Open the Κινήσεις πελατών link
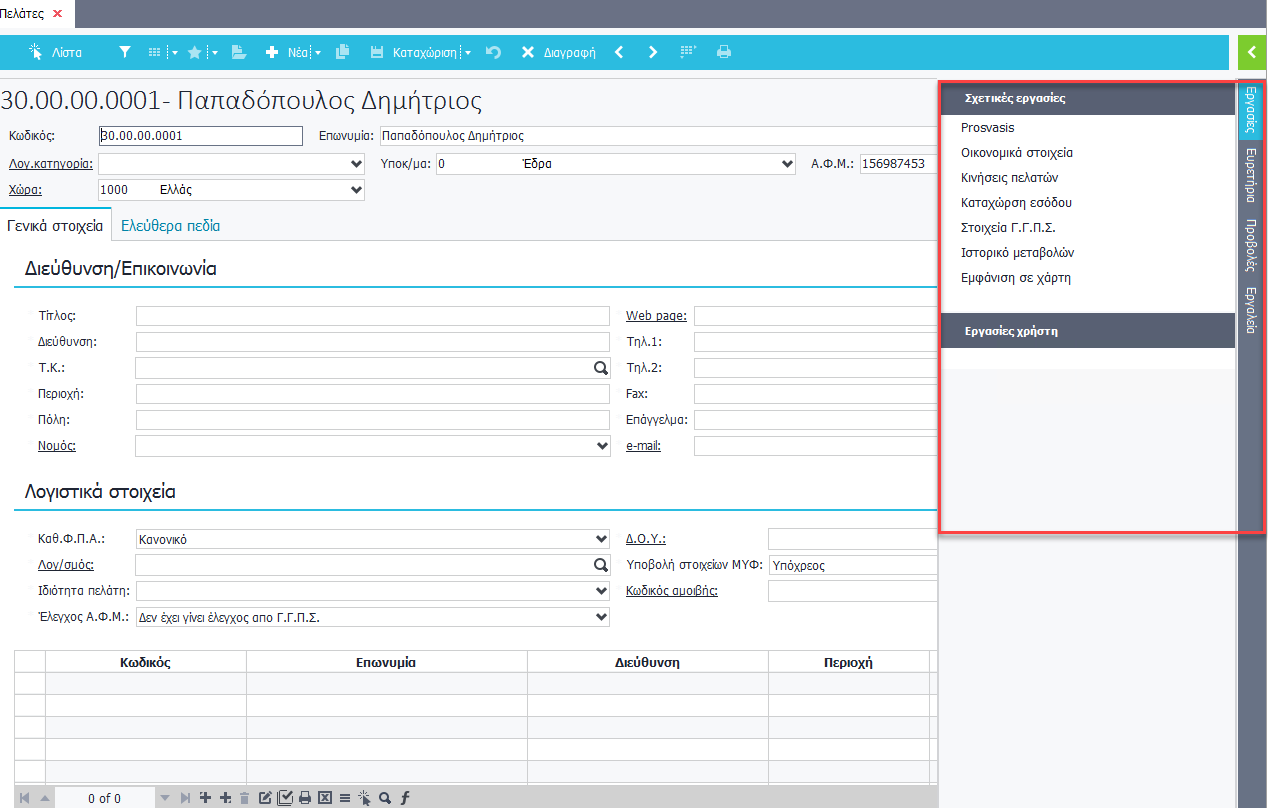 [1009, 178]
